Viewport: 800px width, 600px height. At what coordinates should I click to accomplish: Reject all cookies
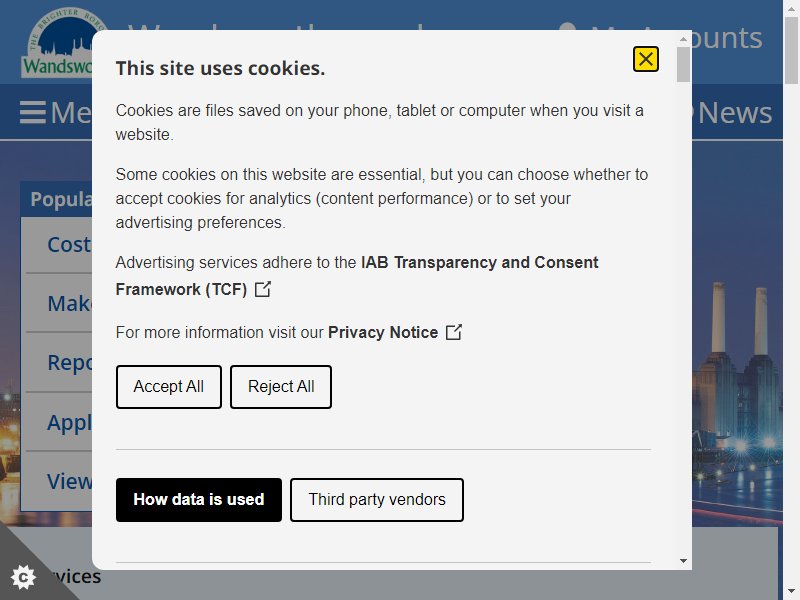pyautogui.click(x=281, y=387)
